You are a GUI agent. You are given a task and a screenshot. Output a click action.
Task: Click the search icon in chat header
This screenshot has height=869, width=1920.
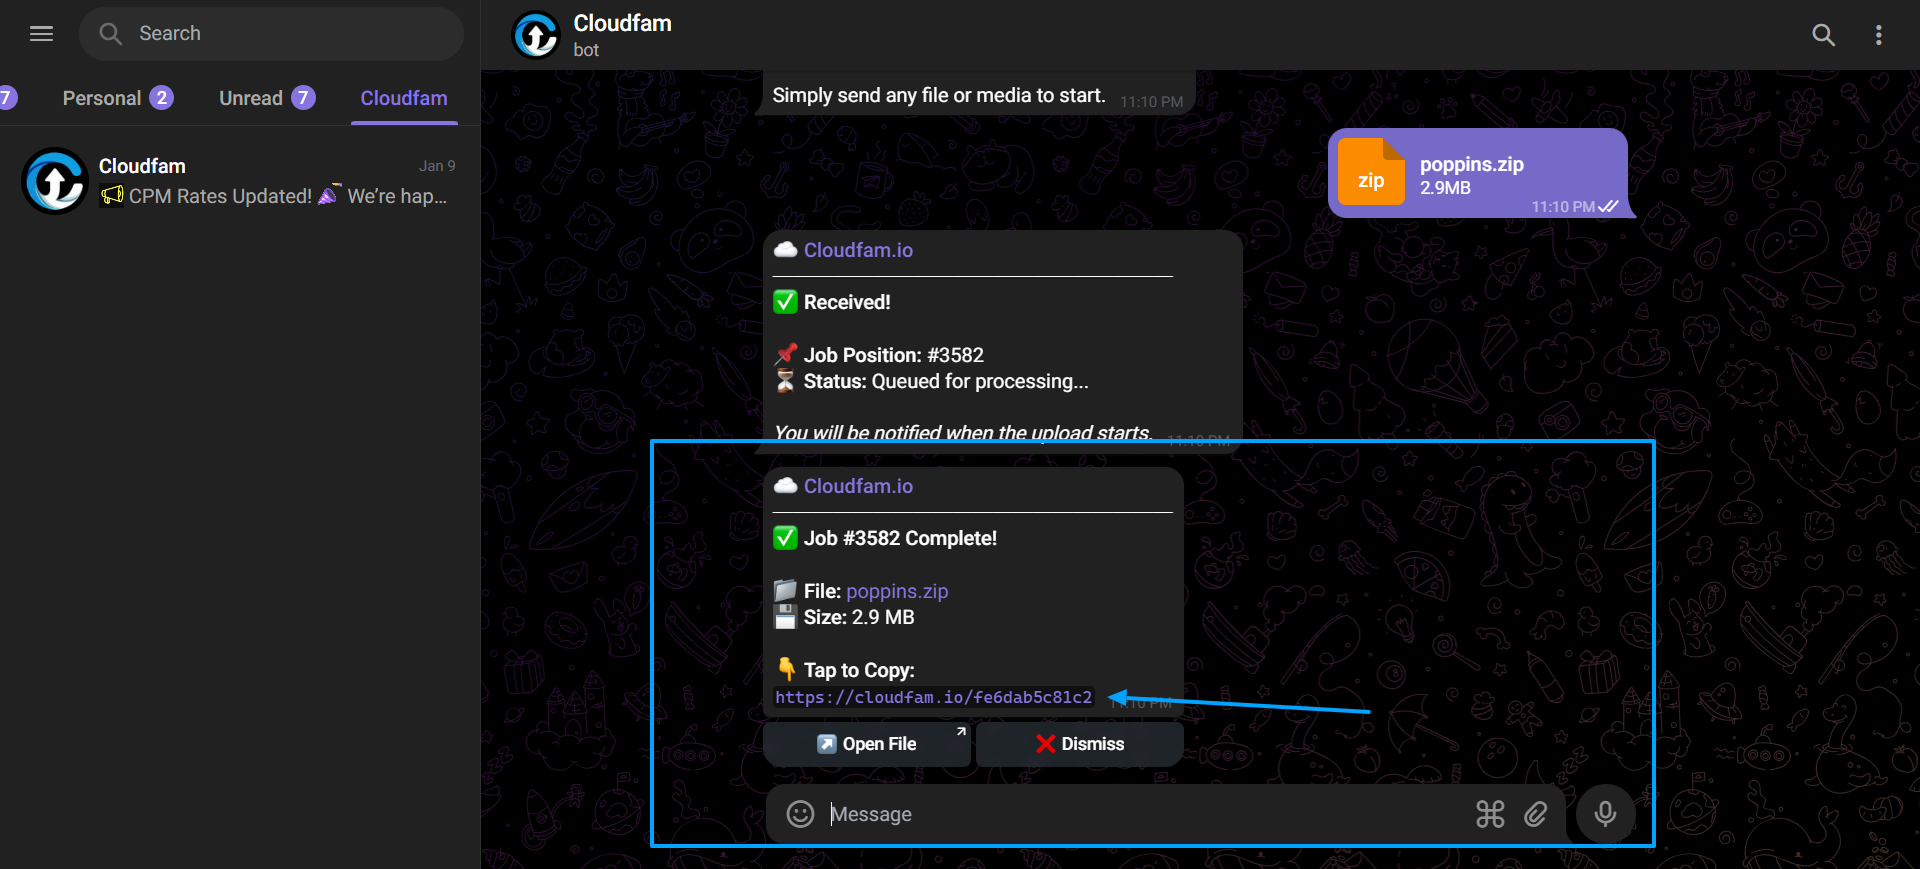(x=1823, y=35)
